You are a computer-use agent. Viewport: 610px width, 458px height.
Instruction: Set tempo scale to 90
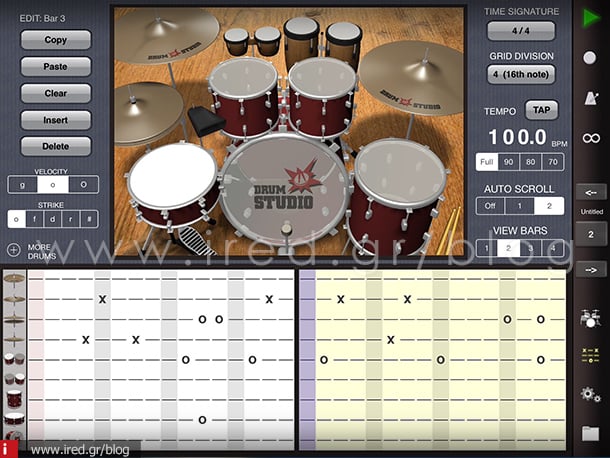pos(508,162)
